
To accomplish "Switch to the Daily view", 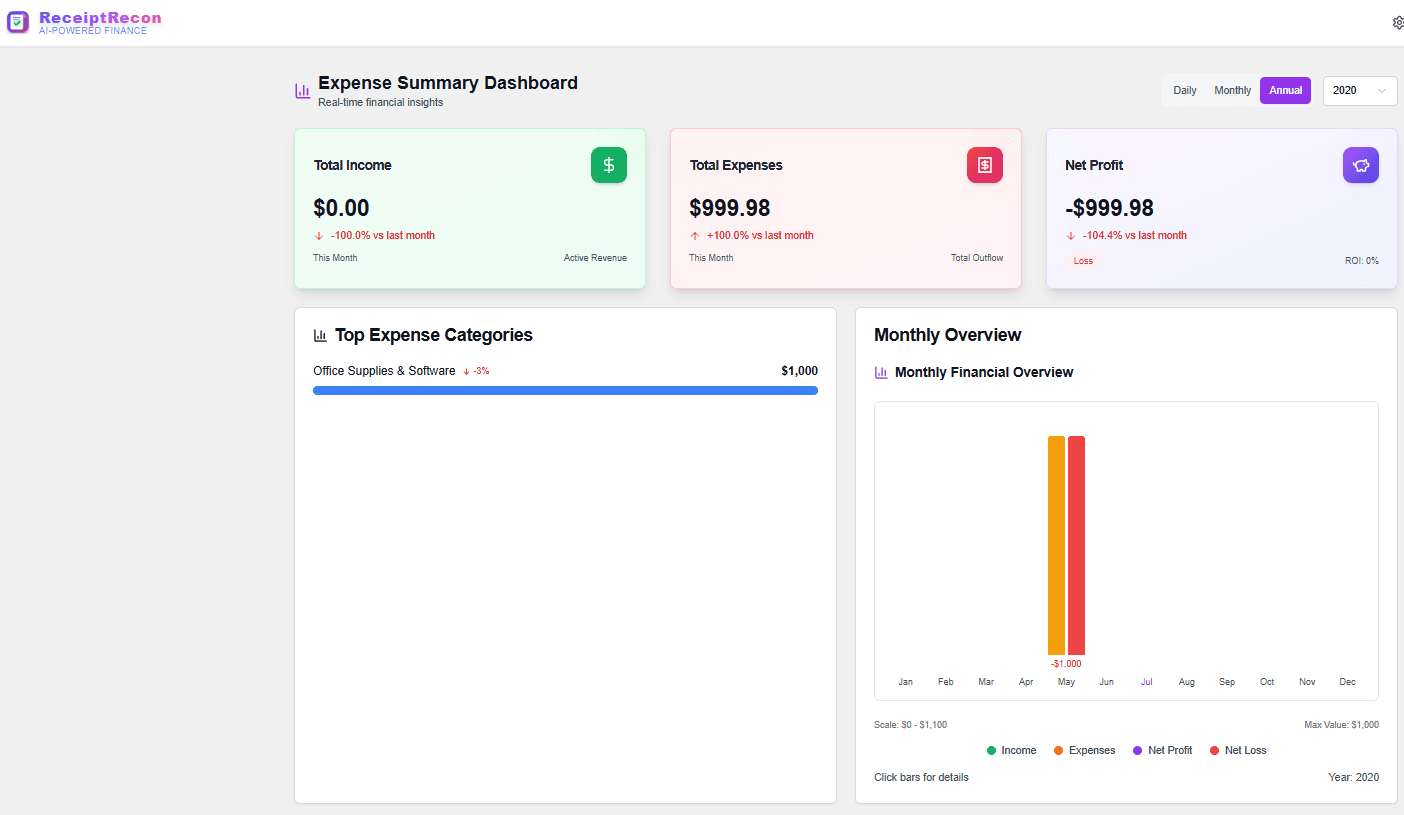I will tap(1184, 90).
